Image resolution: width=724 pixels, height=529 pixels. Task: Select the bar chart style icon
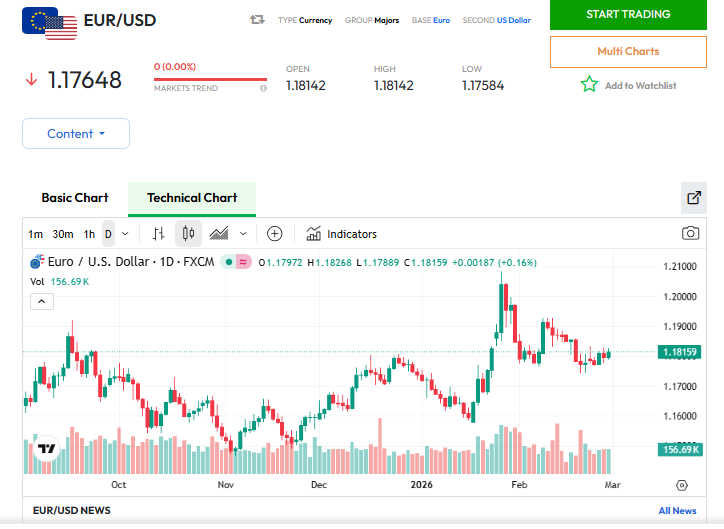[158, 234]
